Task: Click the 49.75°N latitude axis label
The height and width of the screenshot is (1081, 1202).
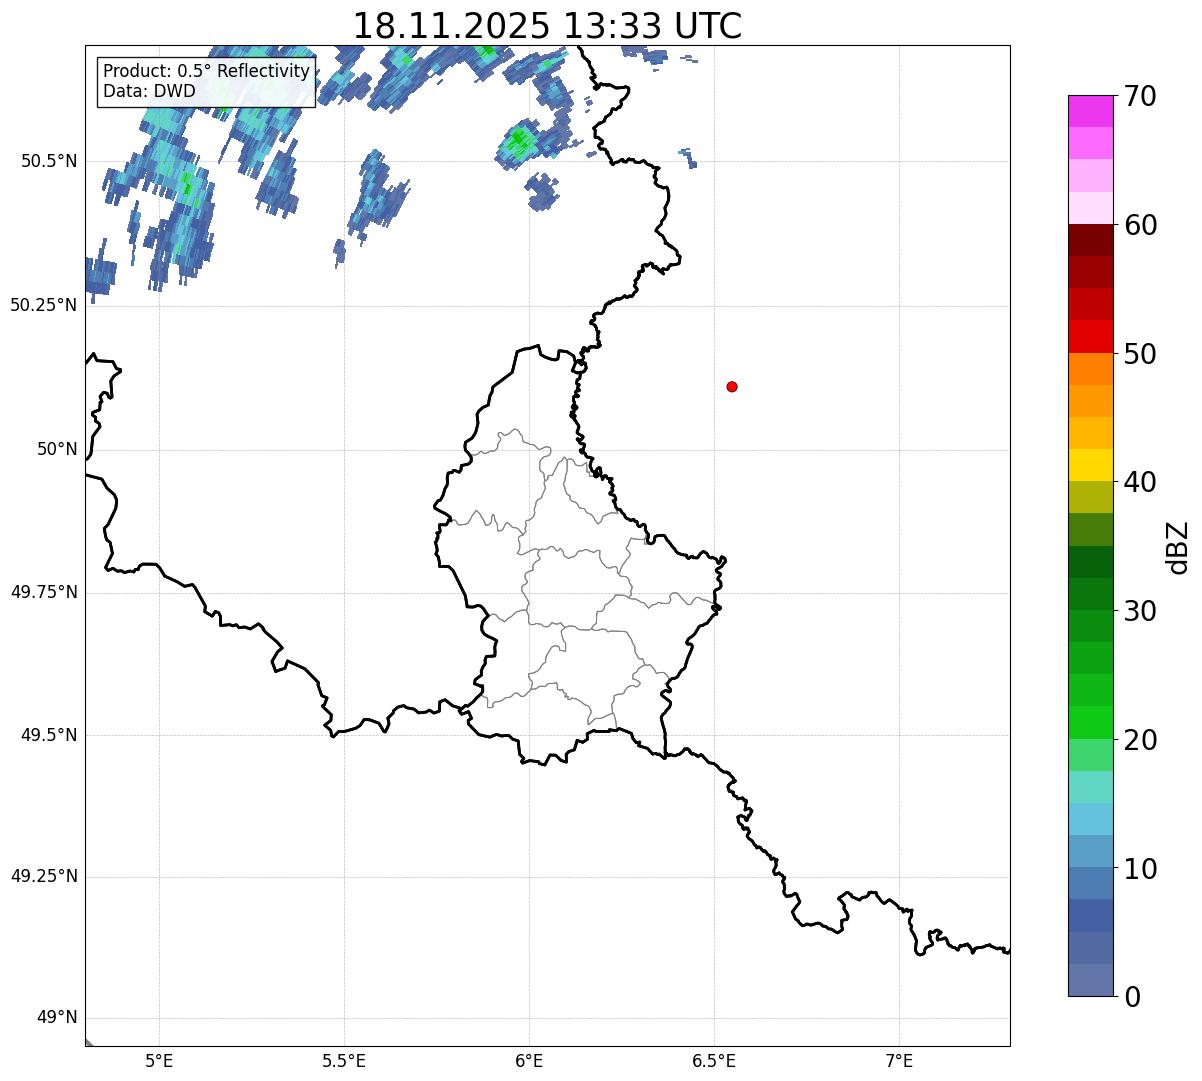Action: [44, 592]
